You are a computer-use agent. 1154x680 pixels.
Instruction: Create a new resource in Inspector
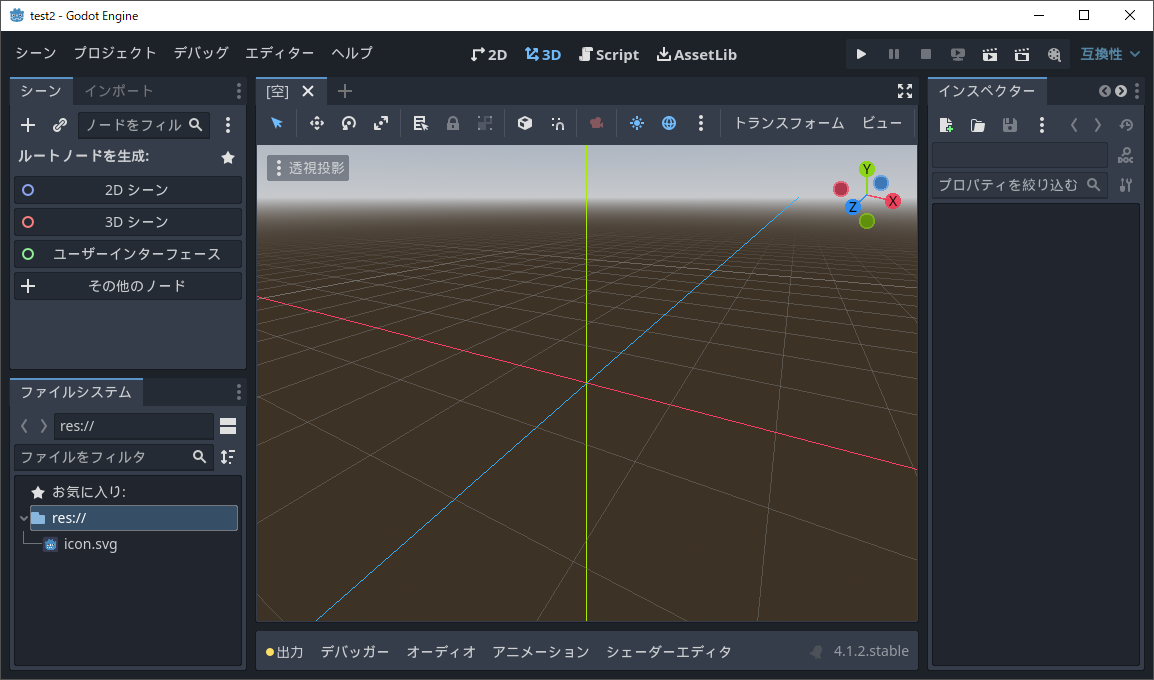pos(946,125)
